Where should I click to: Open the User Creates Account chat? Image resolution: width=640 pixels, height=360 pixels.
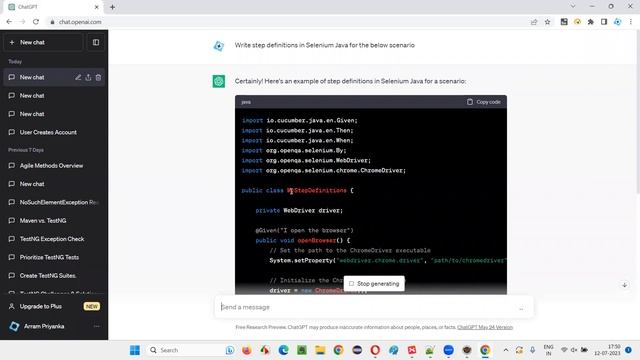[54, 132]
